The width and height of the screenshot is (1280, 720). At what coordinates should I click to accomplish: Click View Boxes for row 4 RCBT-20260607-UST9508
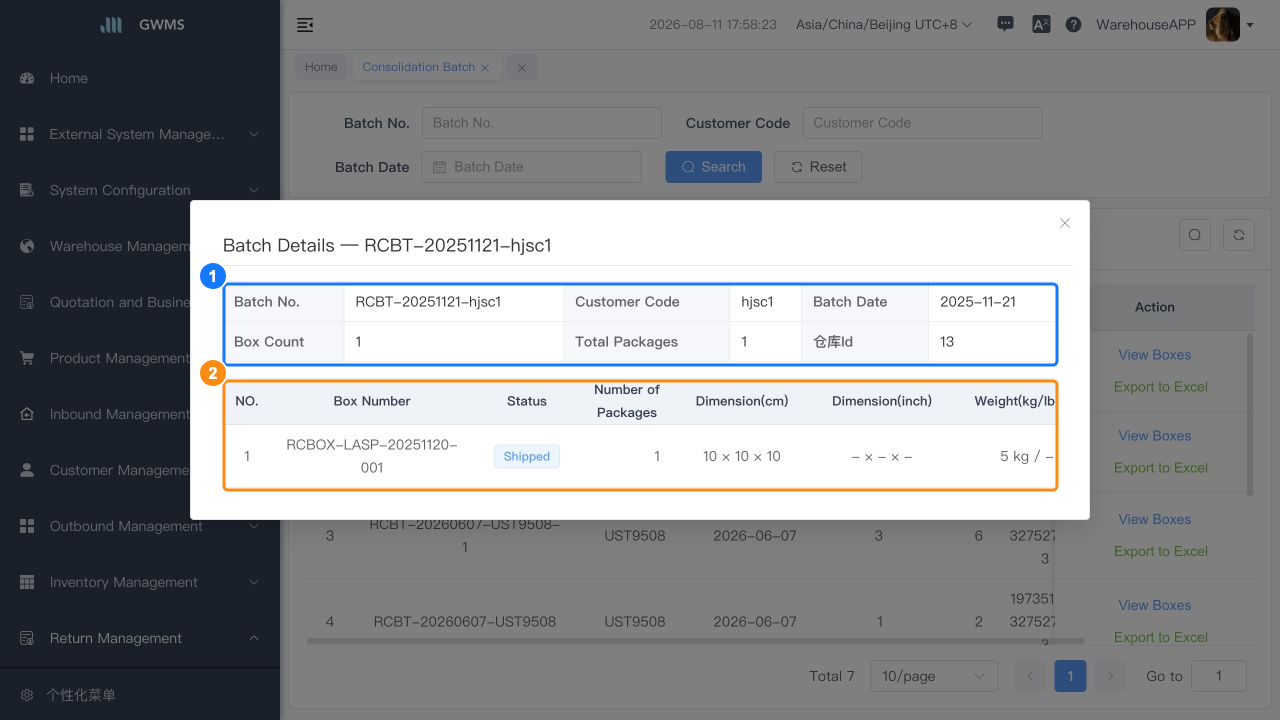point(1154,606)
